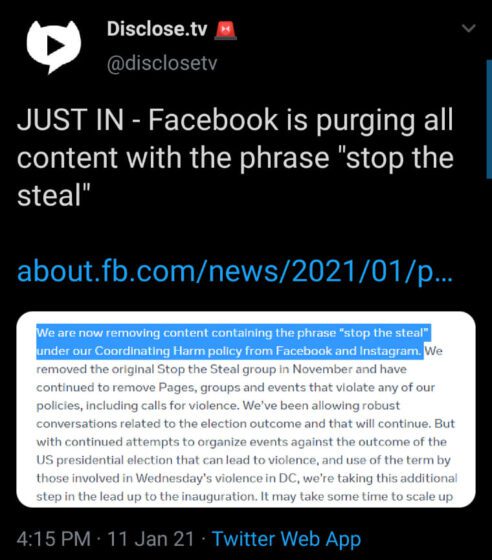Click the red siren emoji beside name
Screen dimensions: 492x560
tap(225, 30)
